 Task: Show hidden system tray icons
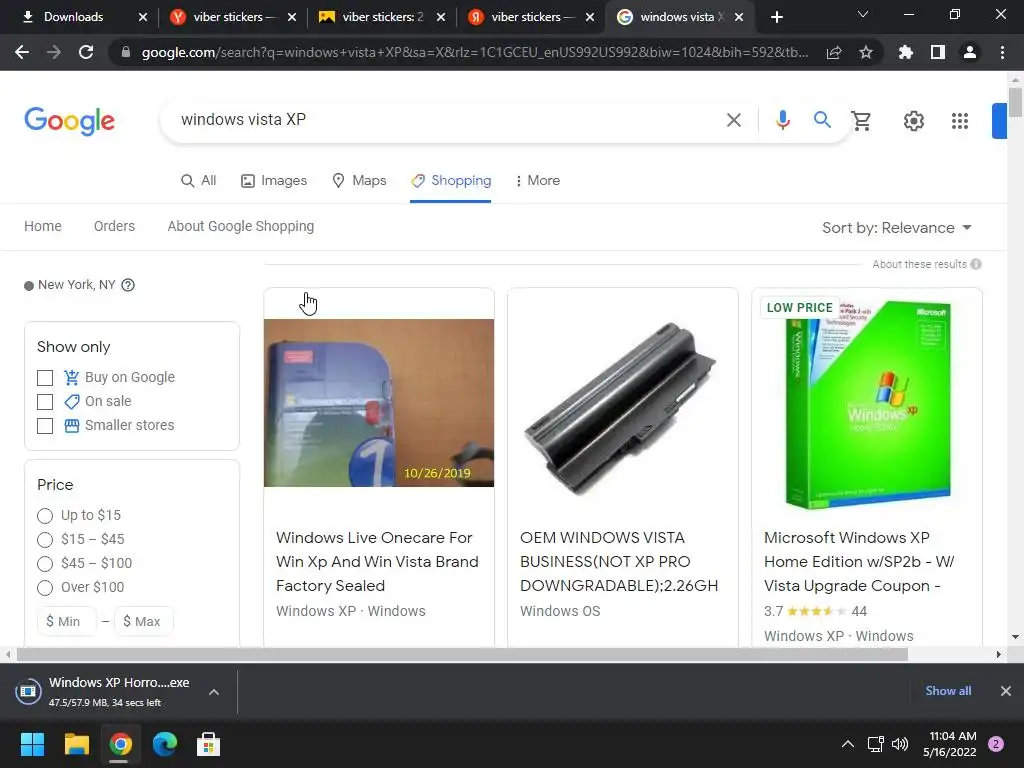click(848, 744)
